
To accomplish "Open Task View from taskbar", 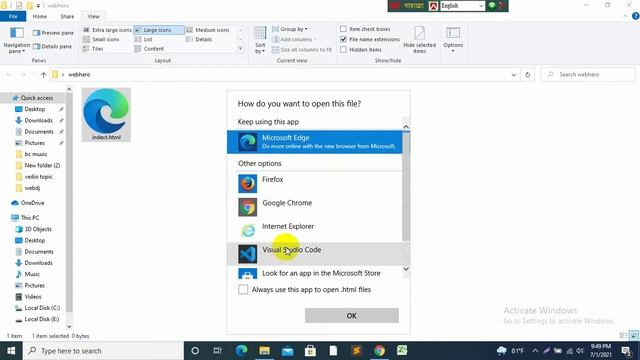I will 218,351.
